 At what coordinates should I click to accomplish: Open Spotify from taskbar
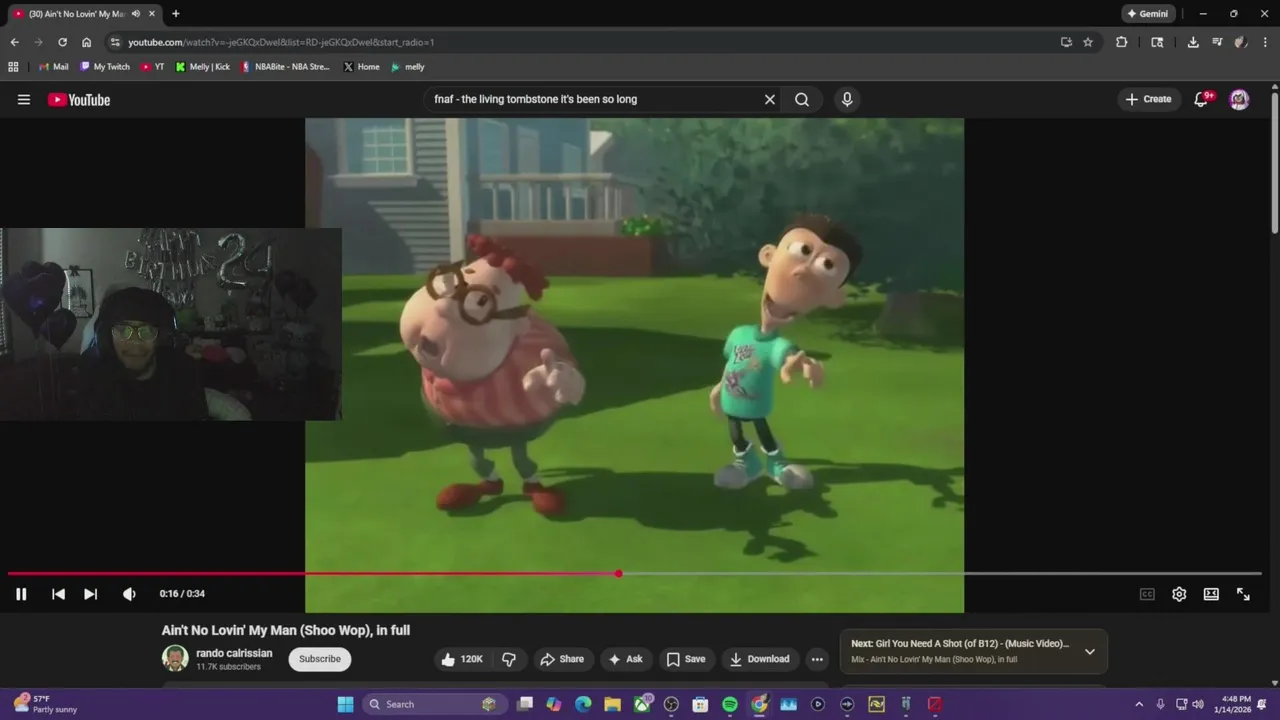tap(730, 704)
